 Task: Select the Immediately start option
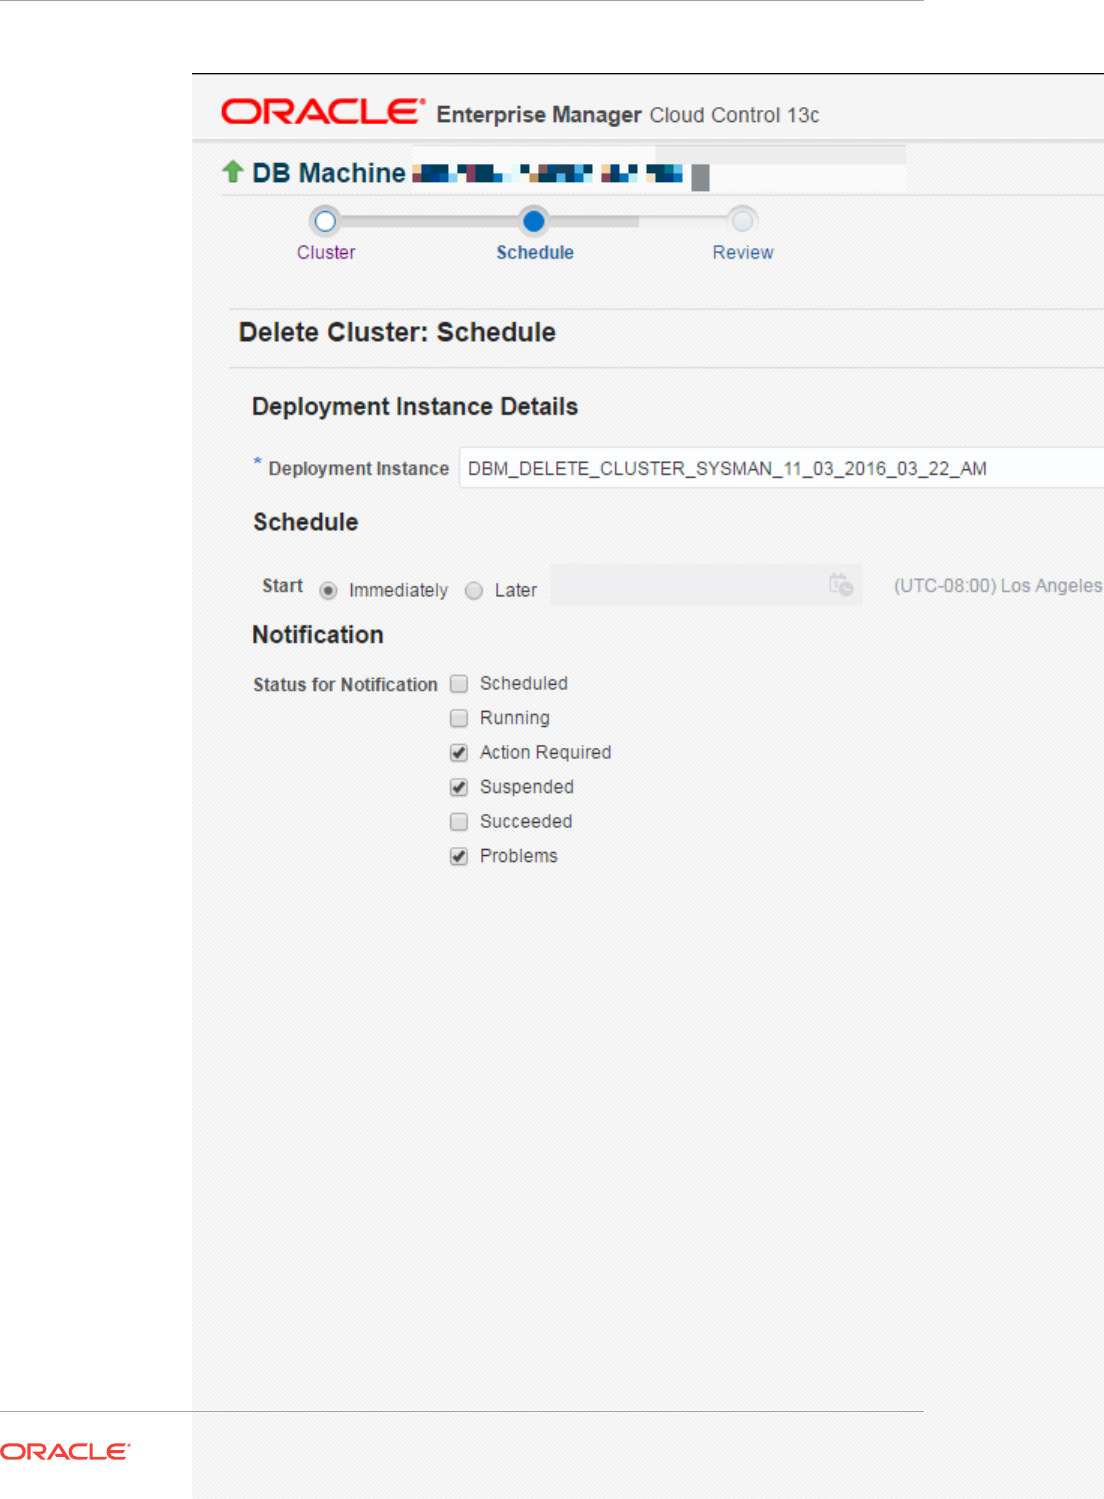328,591
